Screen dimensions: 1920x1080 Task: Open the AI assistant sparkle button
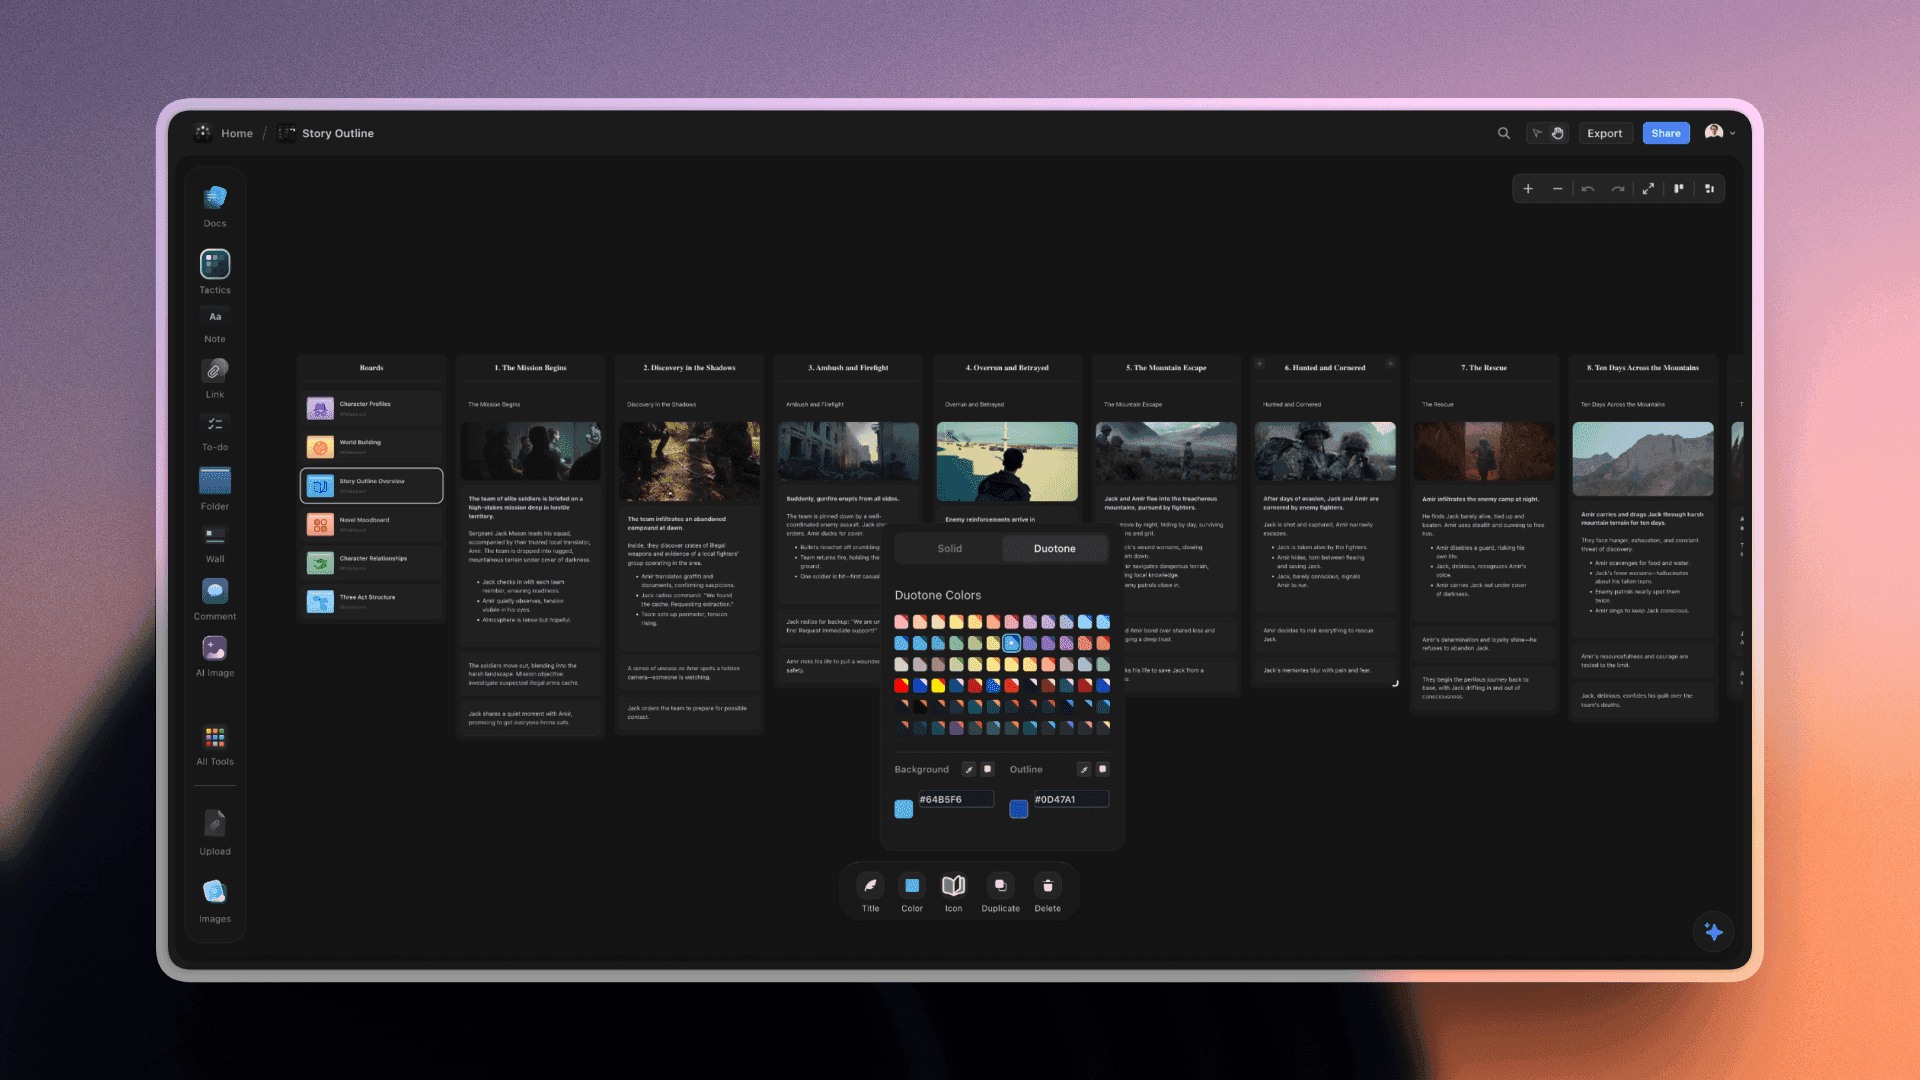pos(1713,932)
